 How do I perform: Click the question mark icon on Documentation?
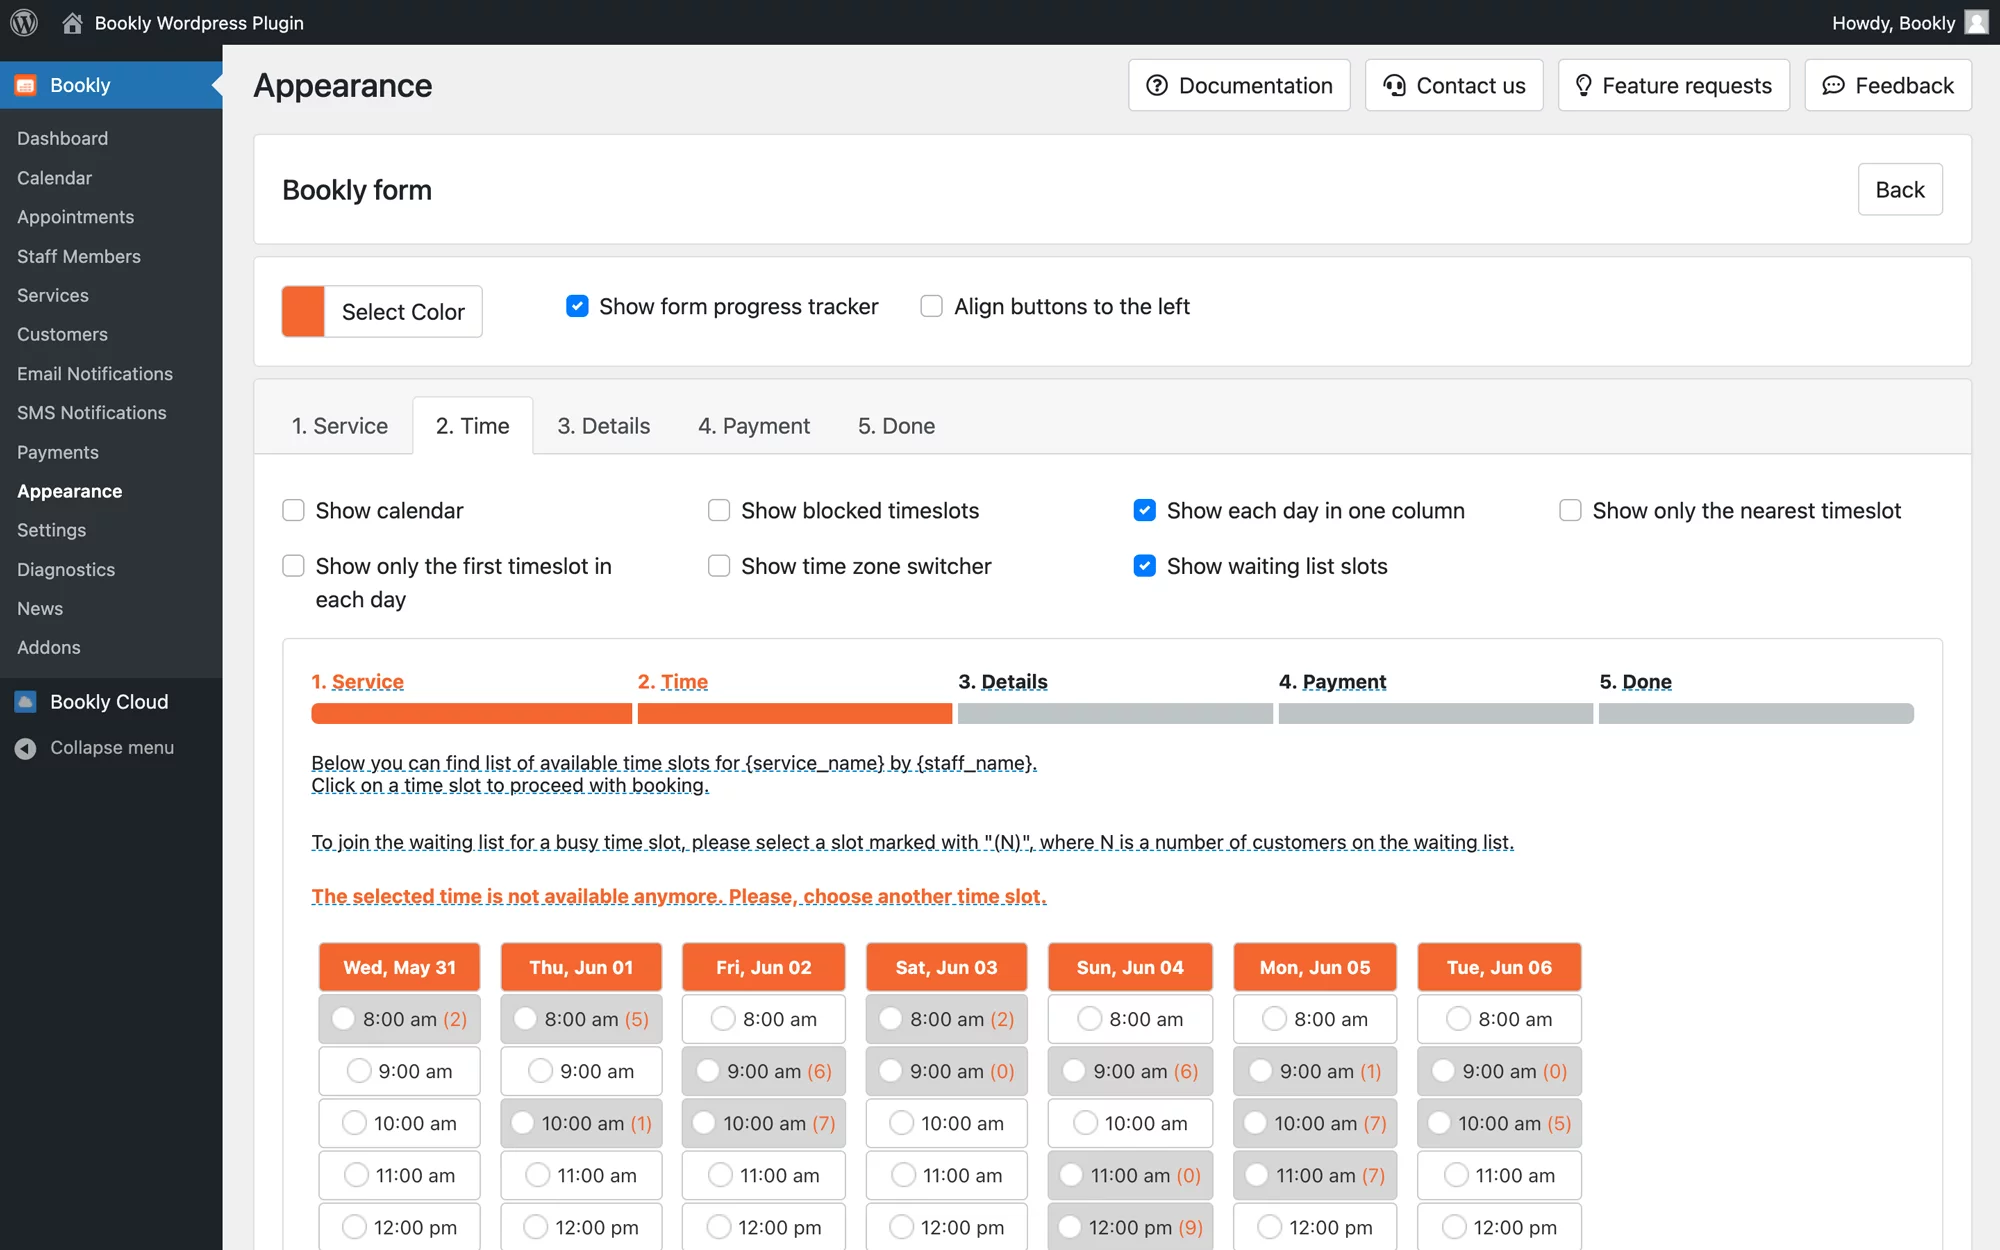pyautogui.click(x=1157, y=85)
